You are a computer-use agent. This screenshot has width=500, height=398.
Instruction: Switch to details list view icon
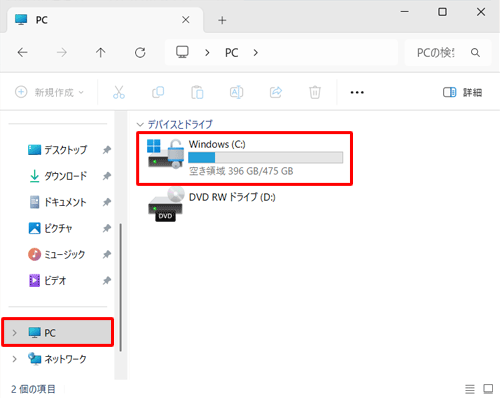(470, 389)
